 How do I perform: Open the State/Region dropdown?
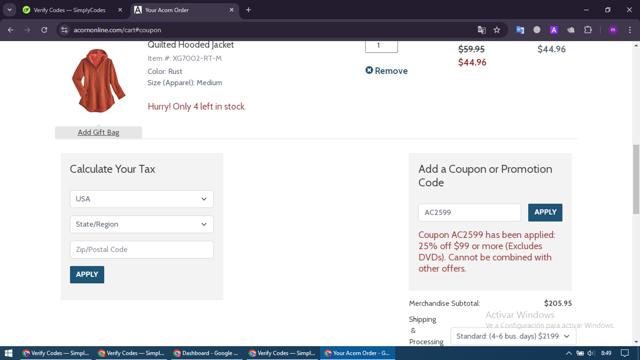tap(142, 224)
